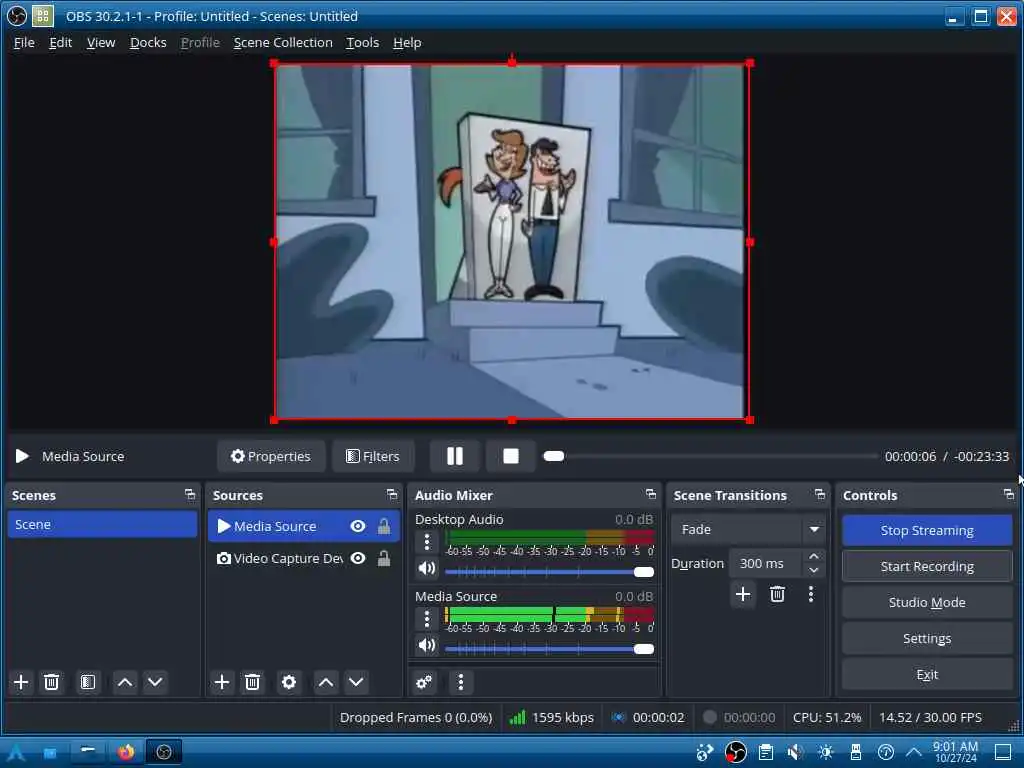This screenshot has width=1024, height=768.
Task: Open Audio Mixer menu three dots at bottom
Action: [x=460, y=682]
